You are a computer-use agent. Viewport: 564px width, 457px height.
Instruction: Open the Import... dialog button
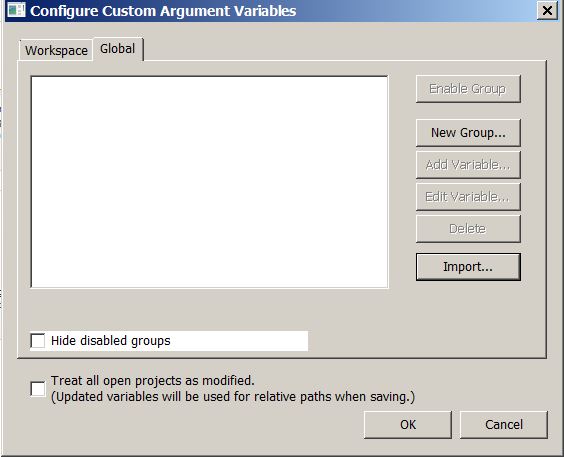click(x=468, y=267)
